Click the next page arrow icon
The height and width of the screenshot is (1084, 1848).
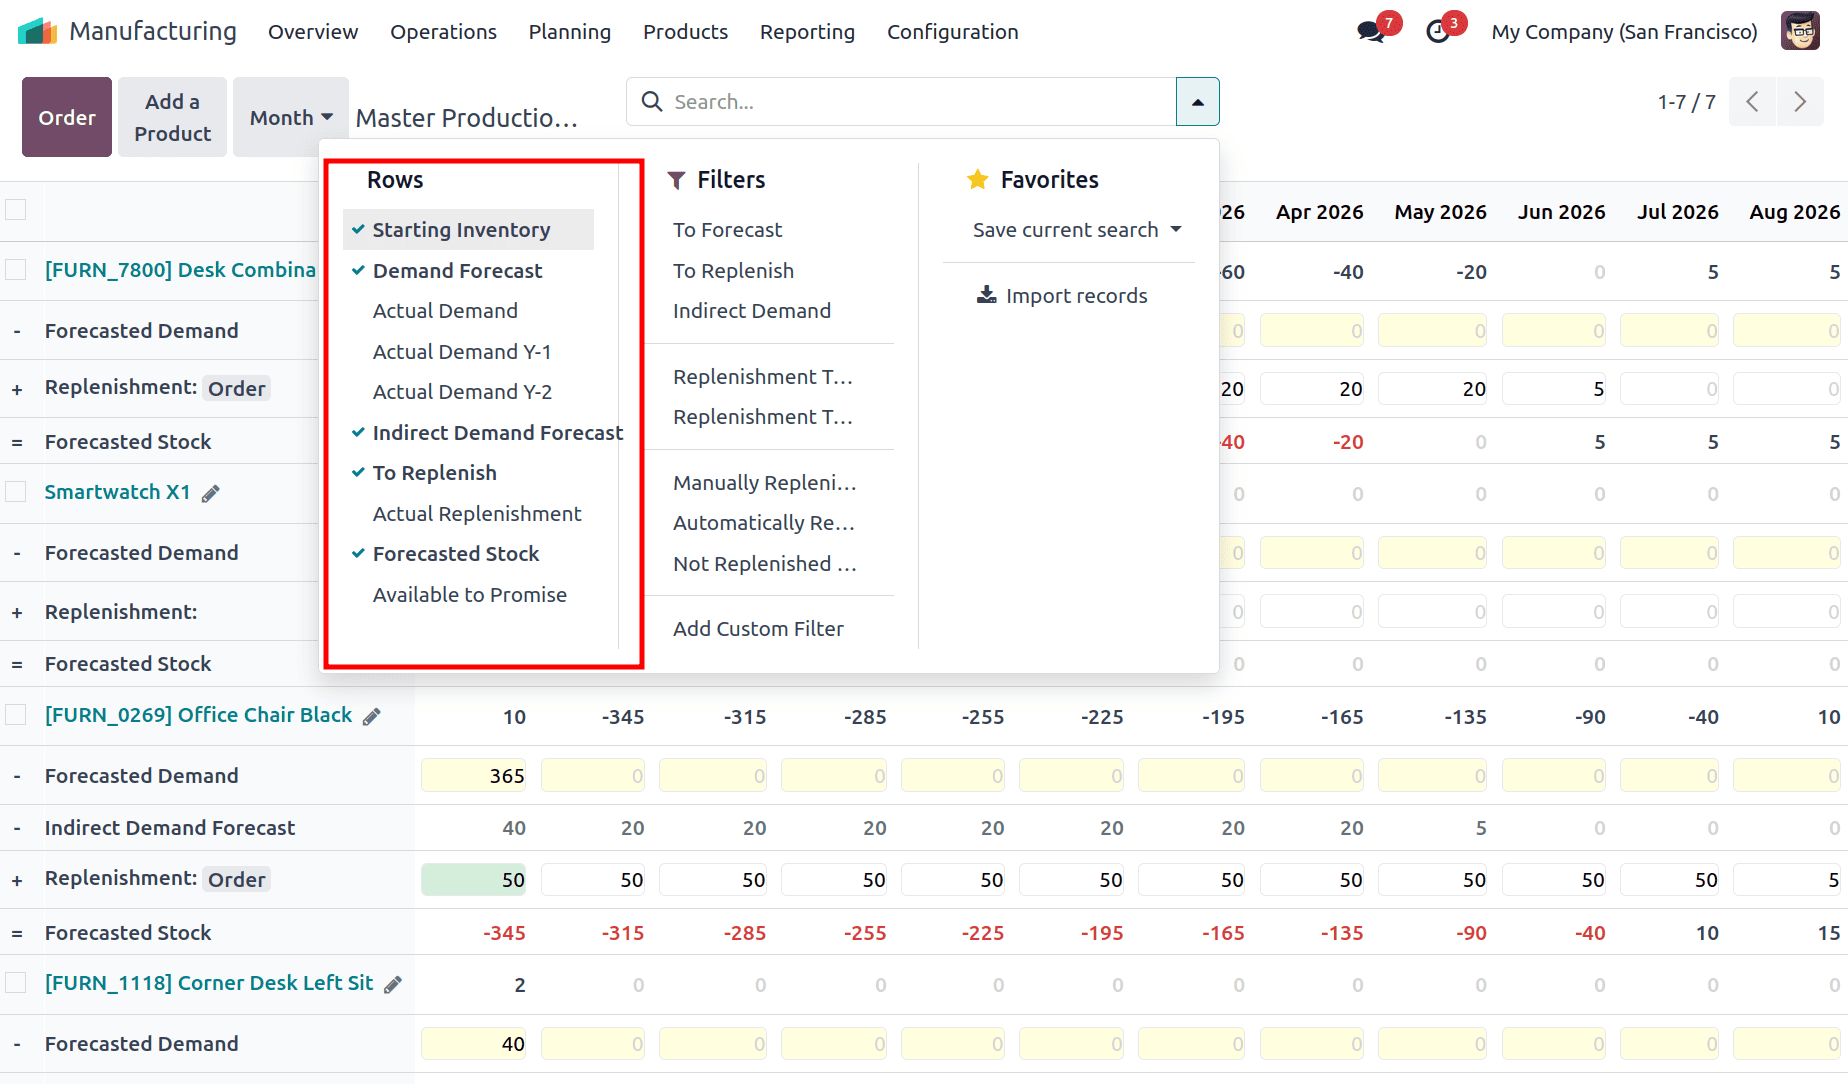pos(1800,101)
